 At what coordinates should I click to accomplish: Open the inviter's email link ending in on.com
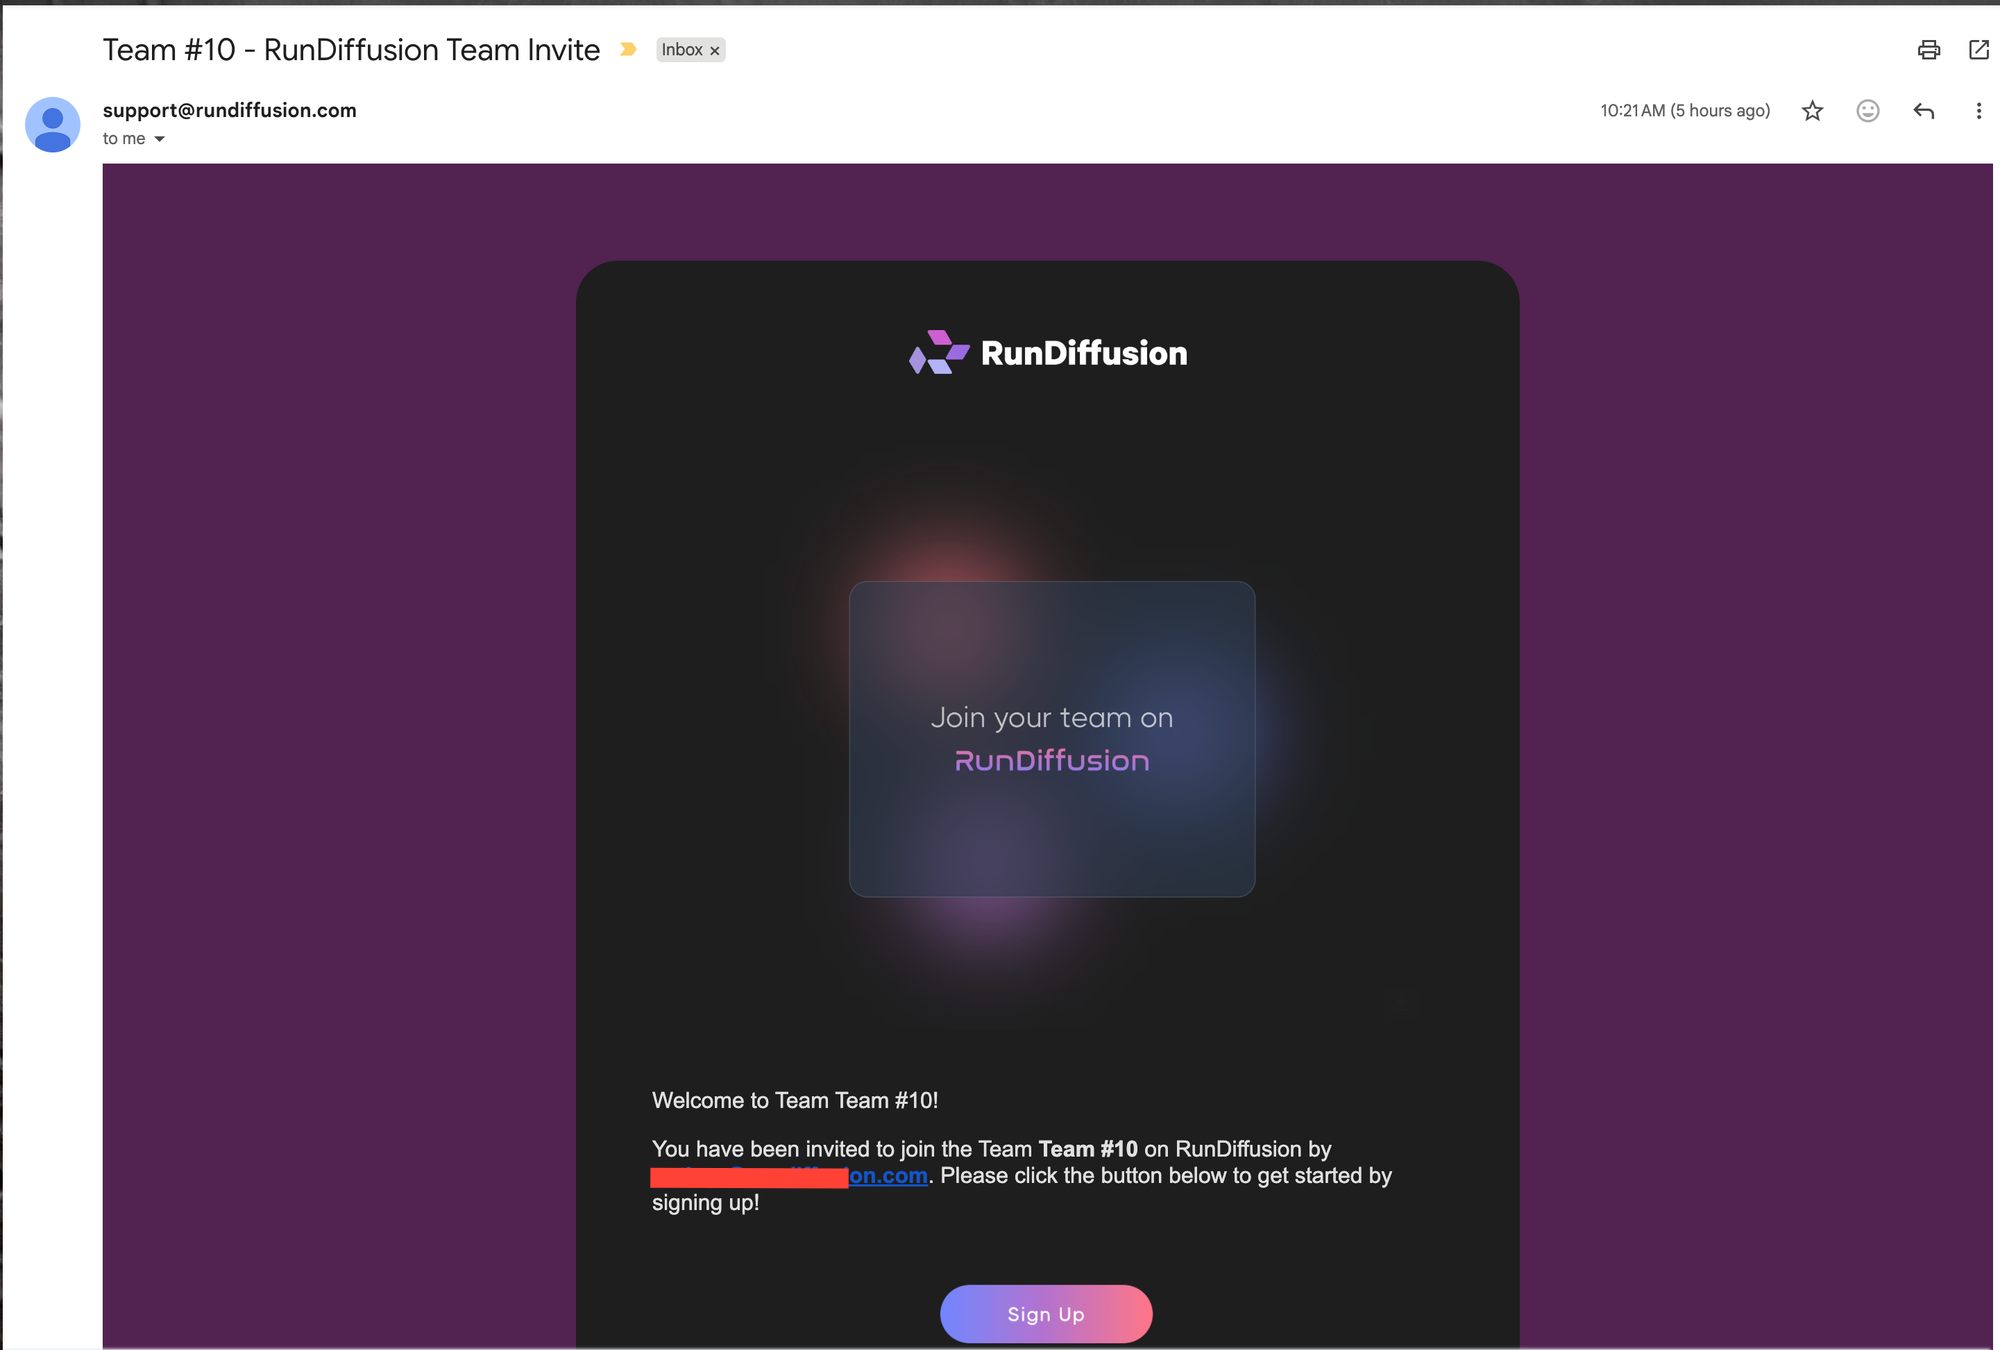[x=888, y=1176]
